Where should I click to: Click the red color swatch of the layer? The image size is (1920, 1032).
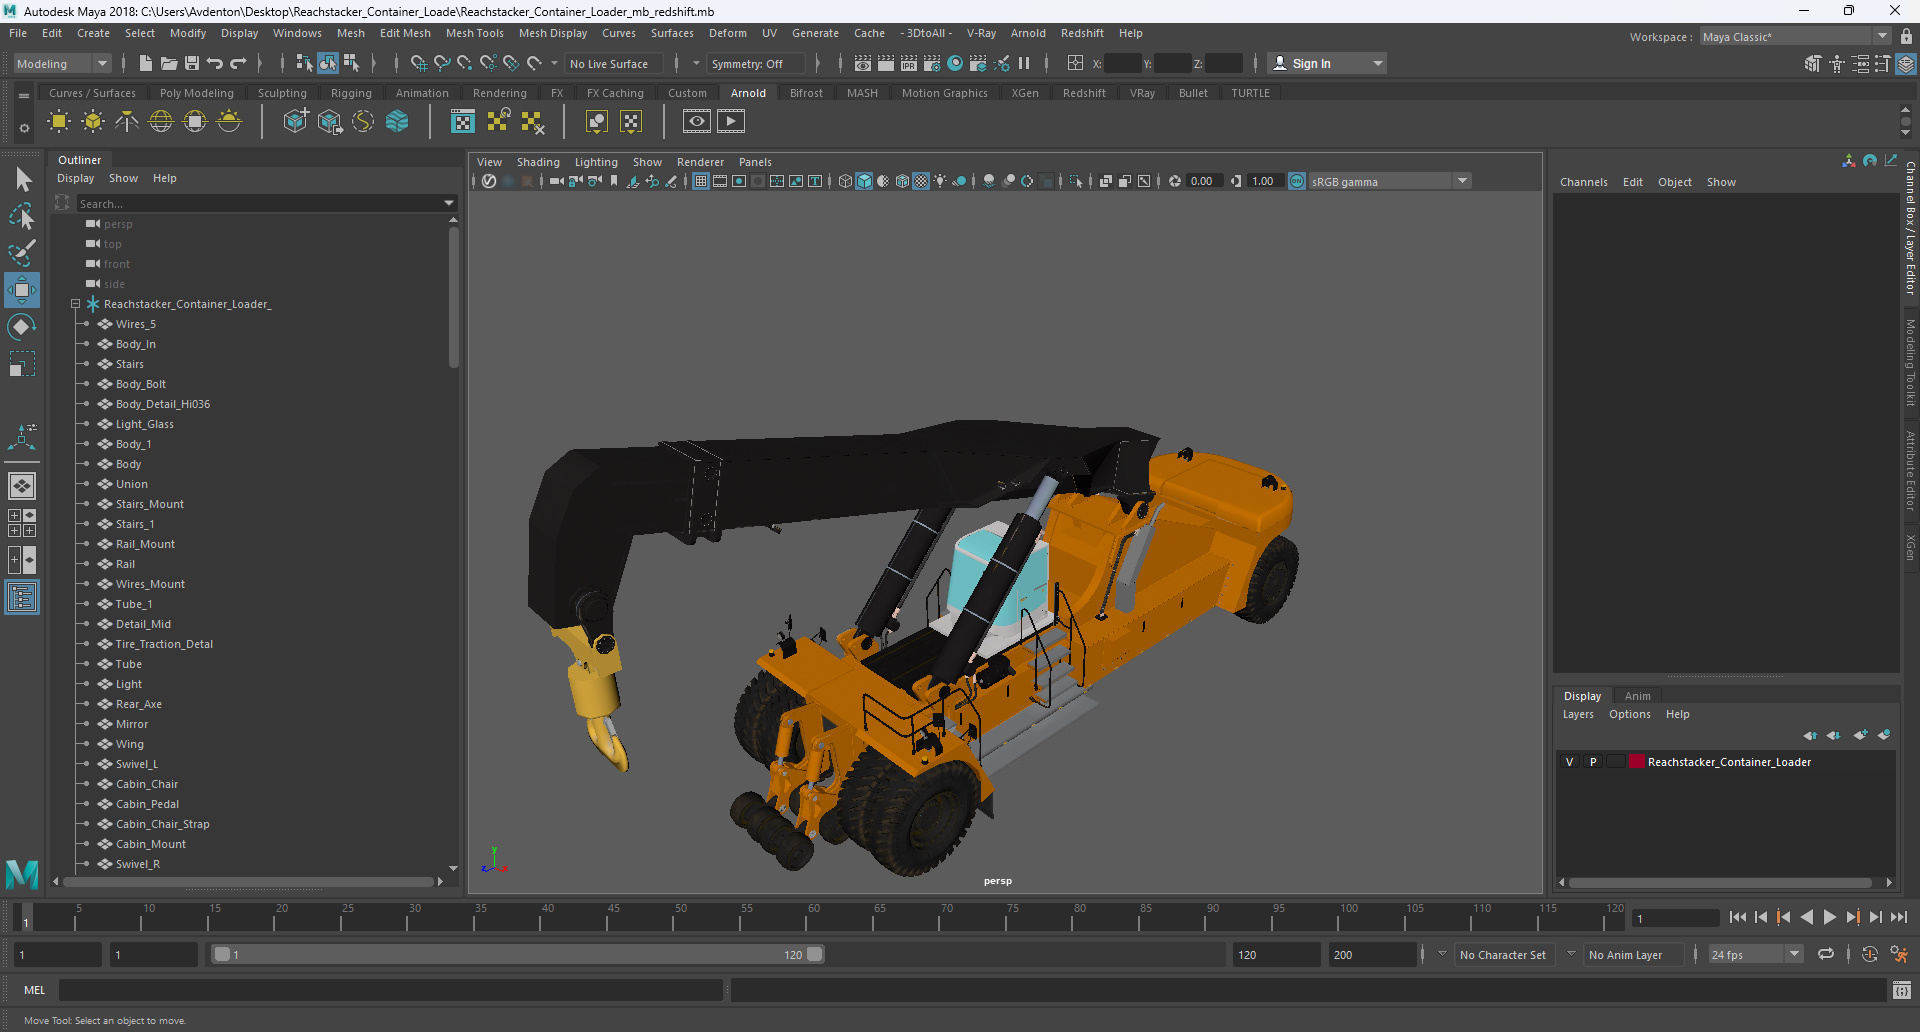[x=1637, y=762]
